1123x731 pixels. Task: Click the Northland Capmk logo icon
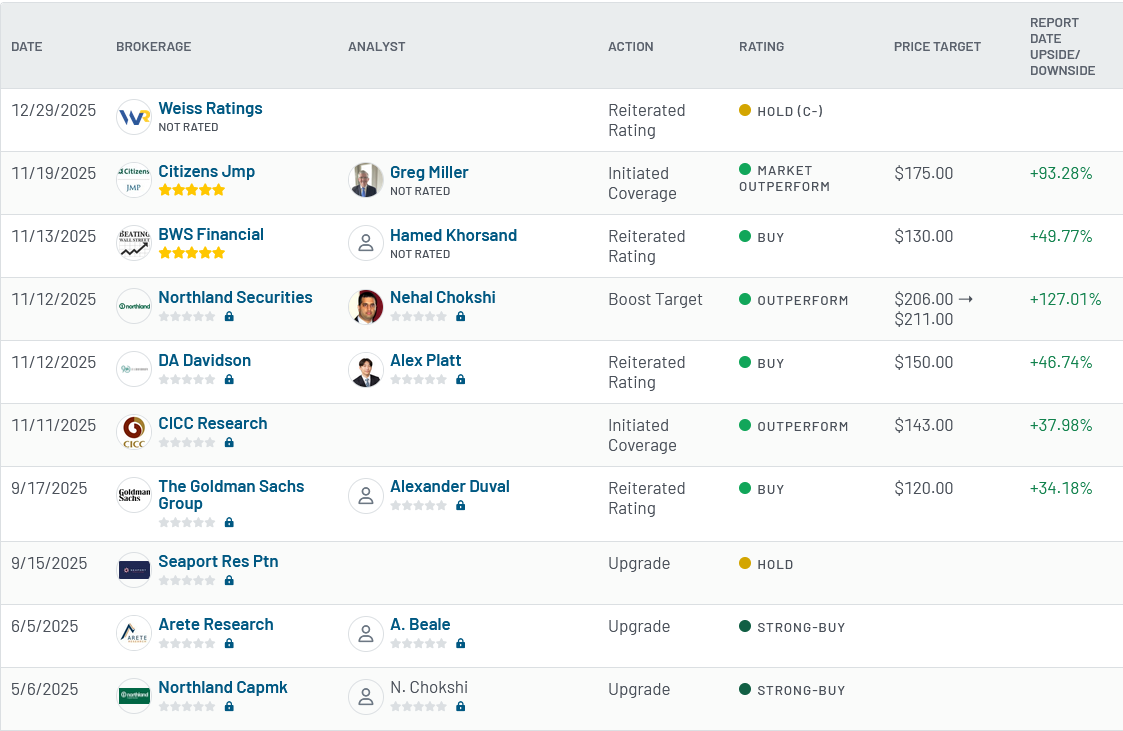pyautogui.click(x=134, y=696)
